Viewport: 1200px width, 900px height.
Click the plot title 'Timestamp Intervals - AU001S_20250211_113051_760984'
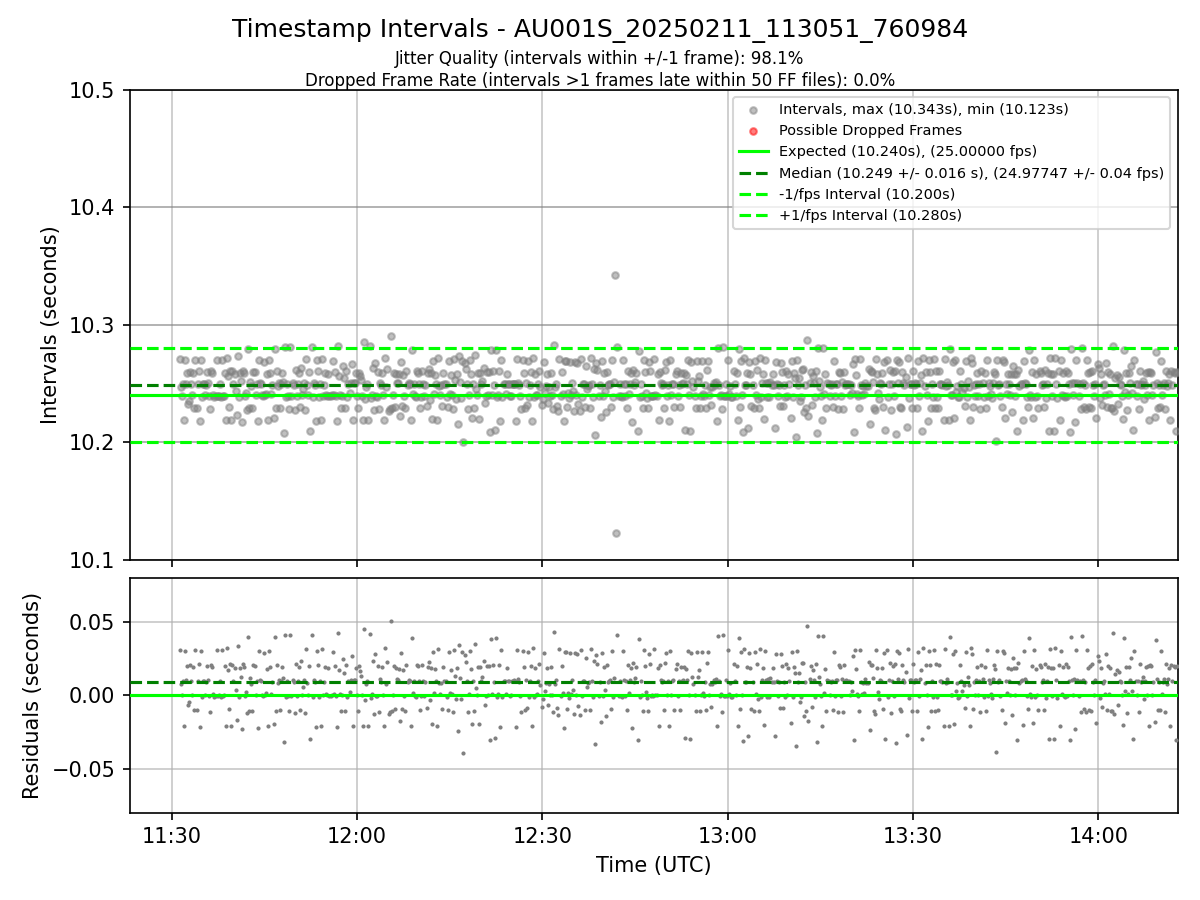tap(600, 29)
